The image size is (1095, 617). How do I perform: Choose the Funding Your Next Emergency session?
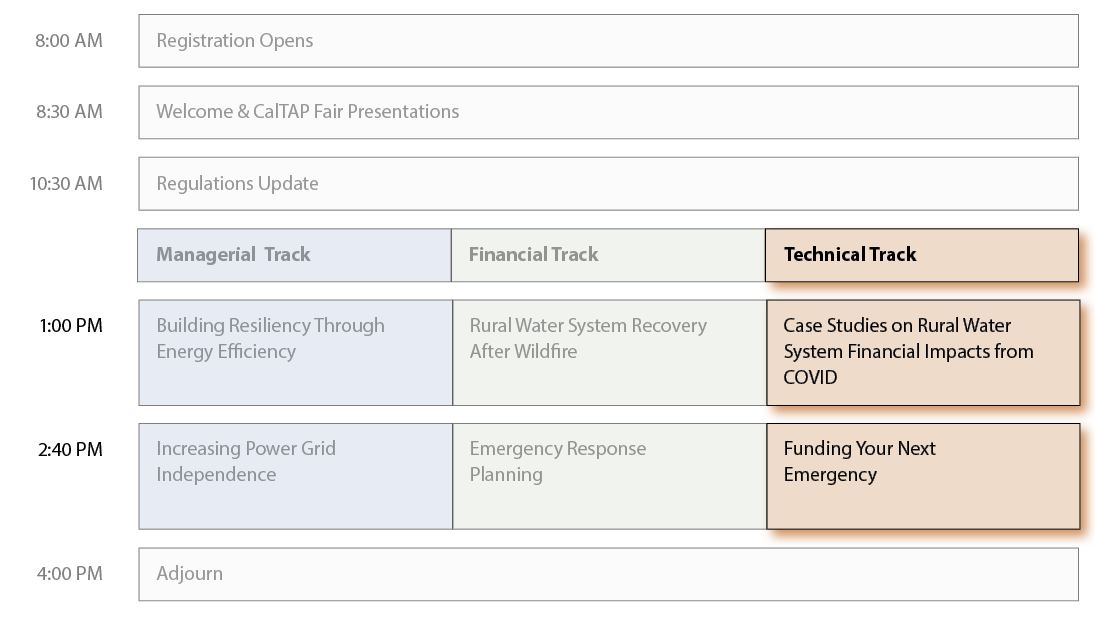[x=922, y=476]
